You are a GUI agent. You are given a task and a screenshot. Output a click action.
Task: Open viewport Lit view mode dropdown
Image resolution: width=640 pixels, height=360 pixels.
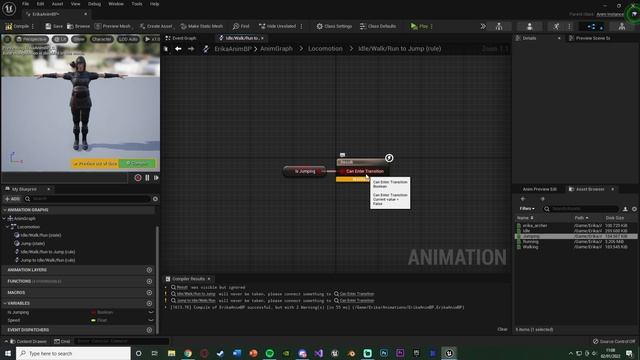click(60, 39)
